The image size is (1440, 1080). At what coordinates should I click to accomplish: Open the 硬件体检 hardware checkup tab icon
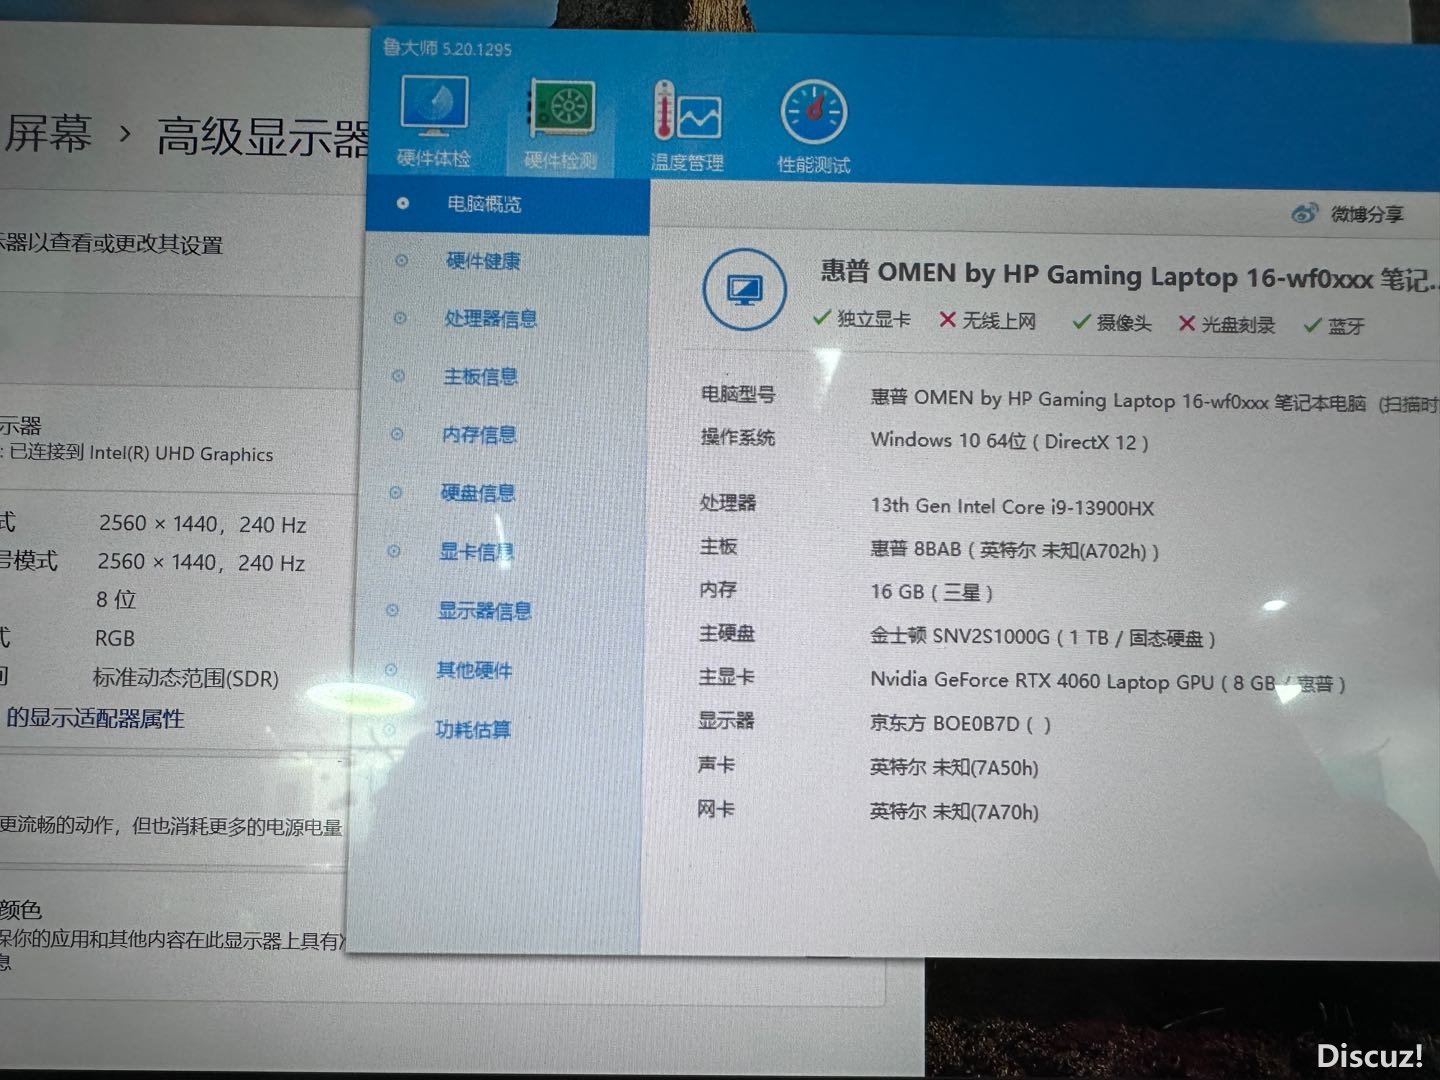[x=434, y=107]
